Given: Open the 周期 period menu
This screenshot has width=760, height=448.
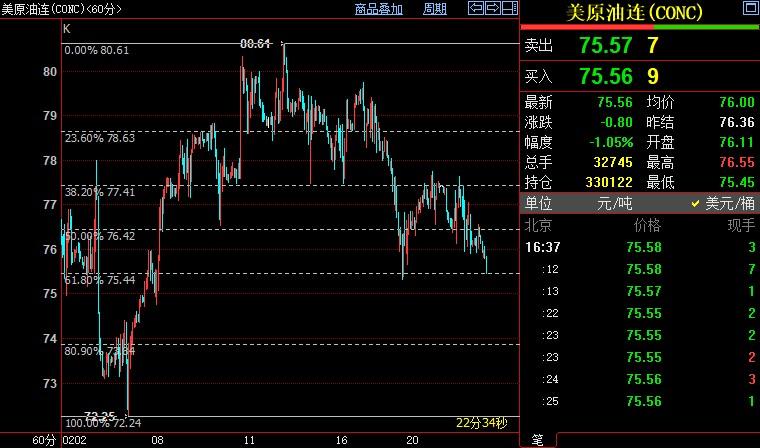Looking at the screenshot, I should point(435,9).
